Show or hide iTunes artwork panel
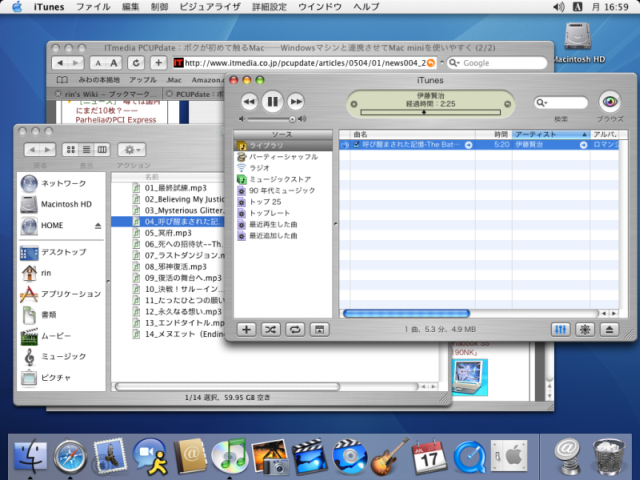The width and height of the screenshot is (640, 480). [319, 330]
